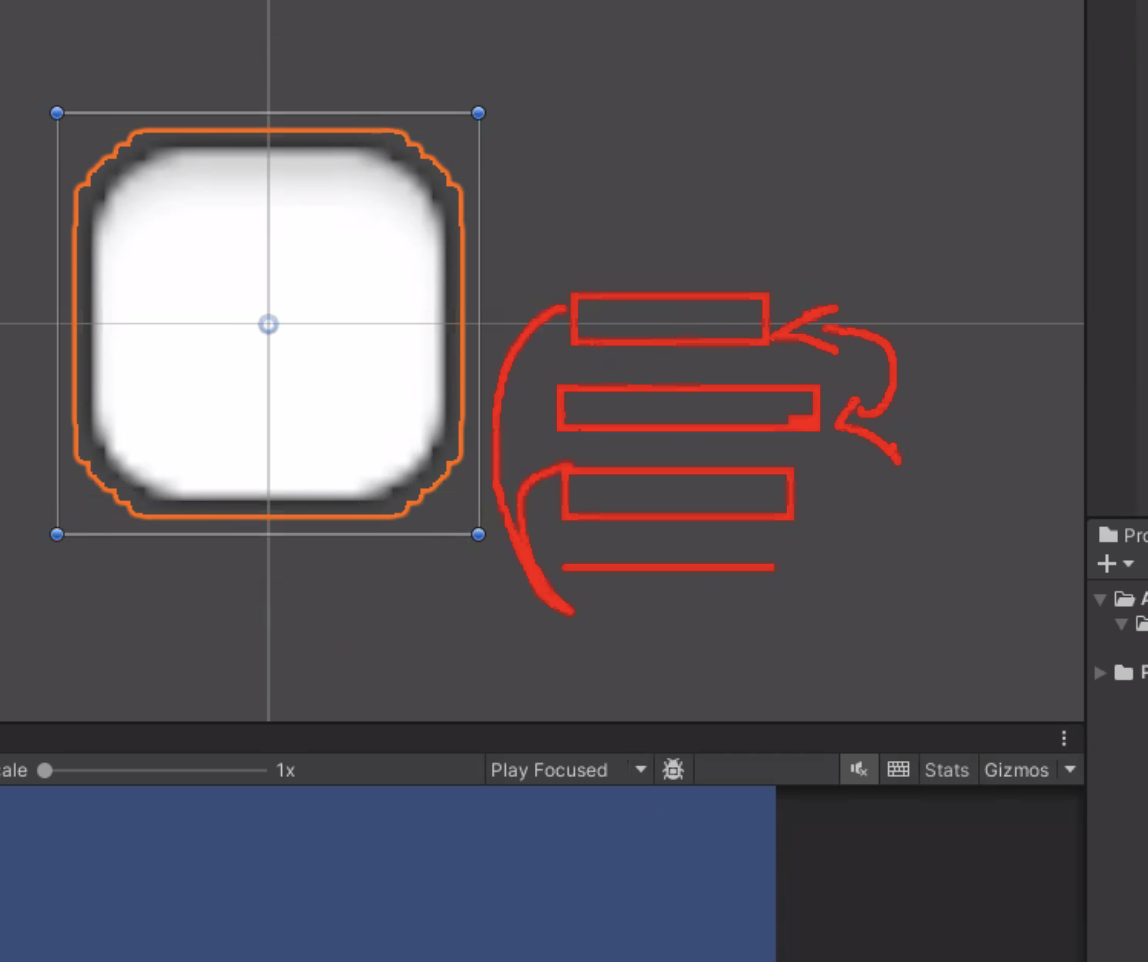This screenshot has width=1148, height=962.
Task: Open the Gizmos dropdown arrow
Action: 1070,769
